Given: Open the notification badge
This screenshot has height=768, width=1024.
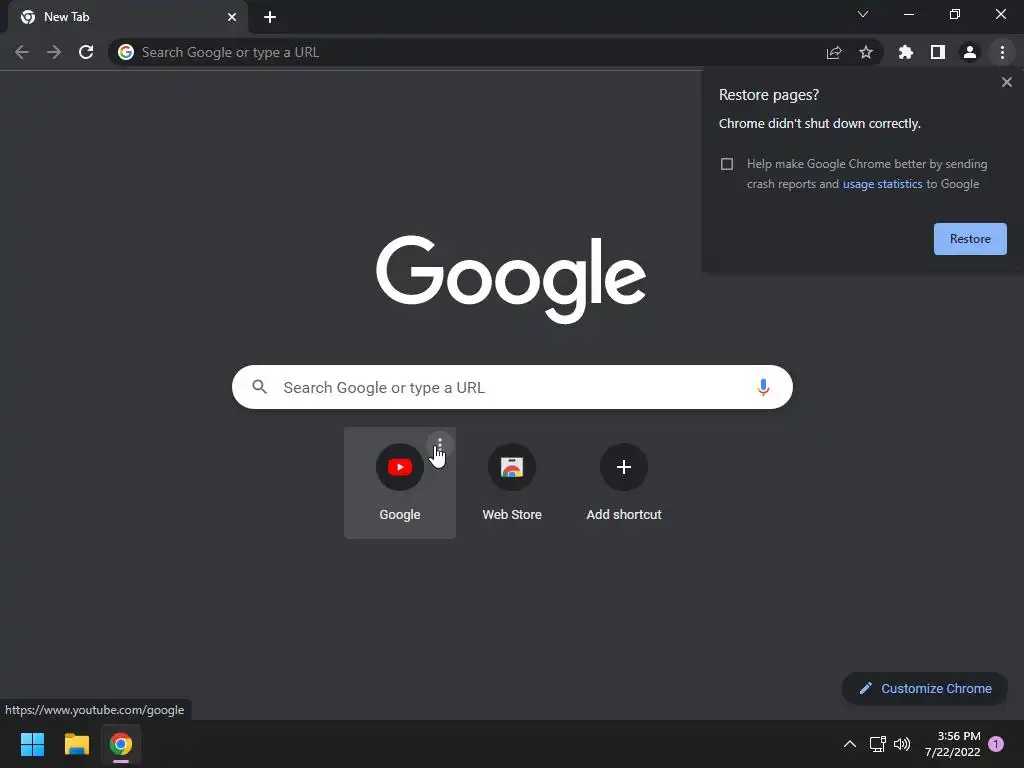Looking at the screenshot, I should 996,744.
